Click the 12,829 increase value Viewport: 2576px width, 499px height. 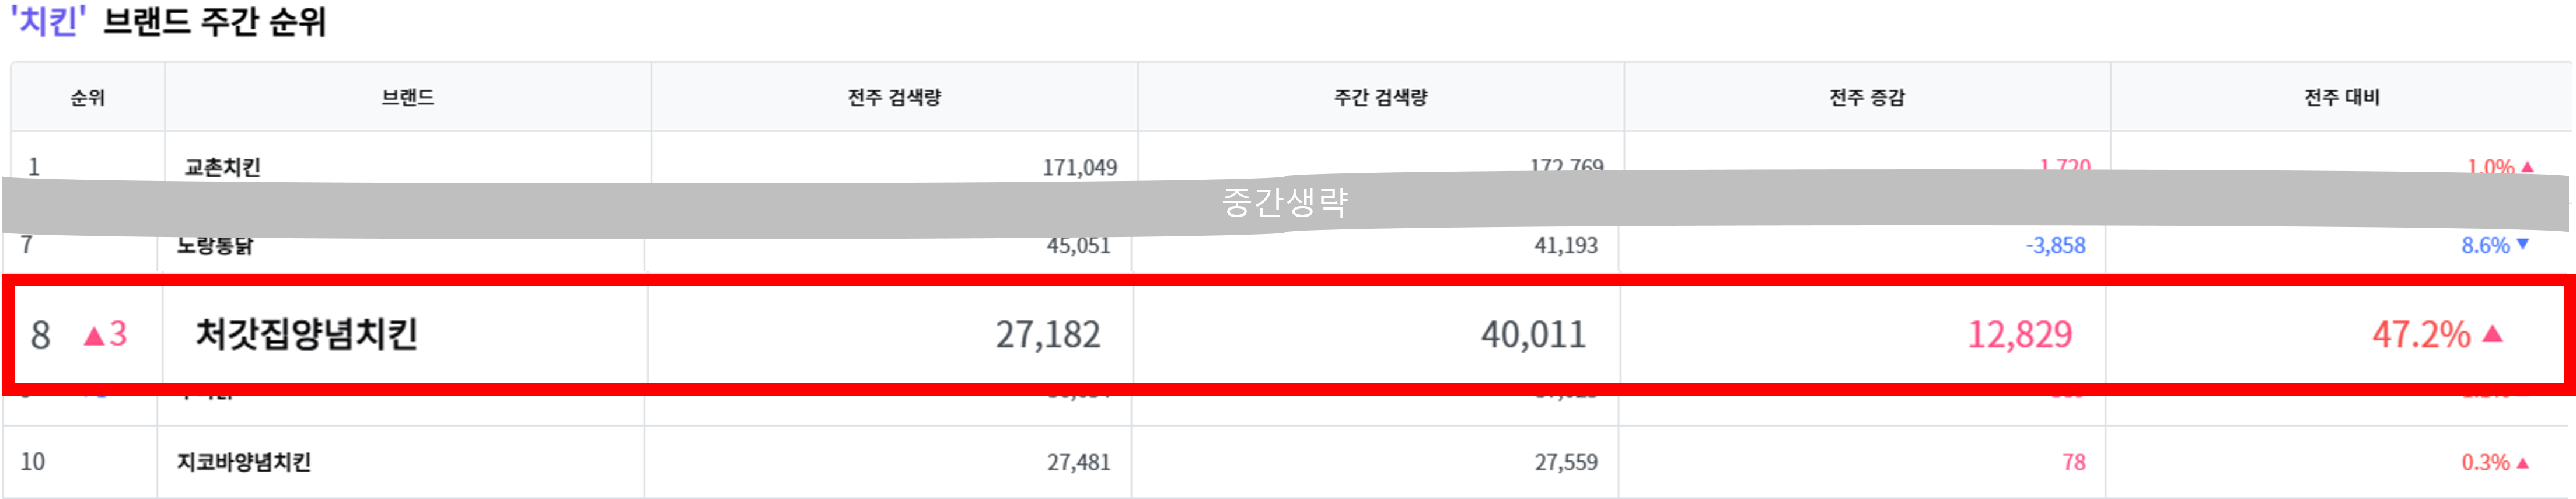click(2020, 334)
